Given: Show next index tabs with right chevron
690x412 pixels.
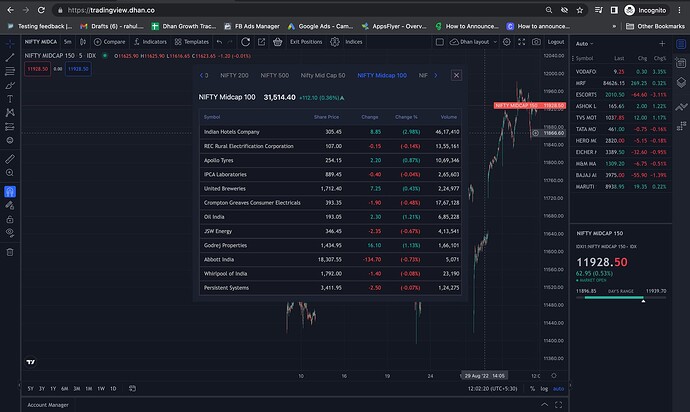Looking at the screenshot, I should [x=436, y=75].
